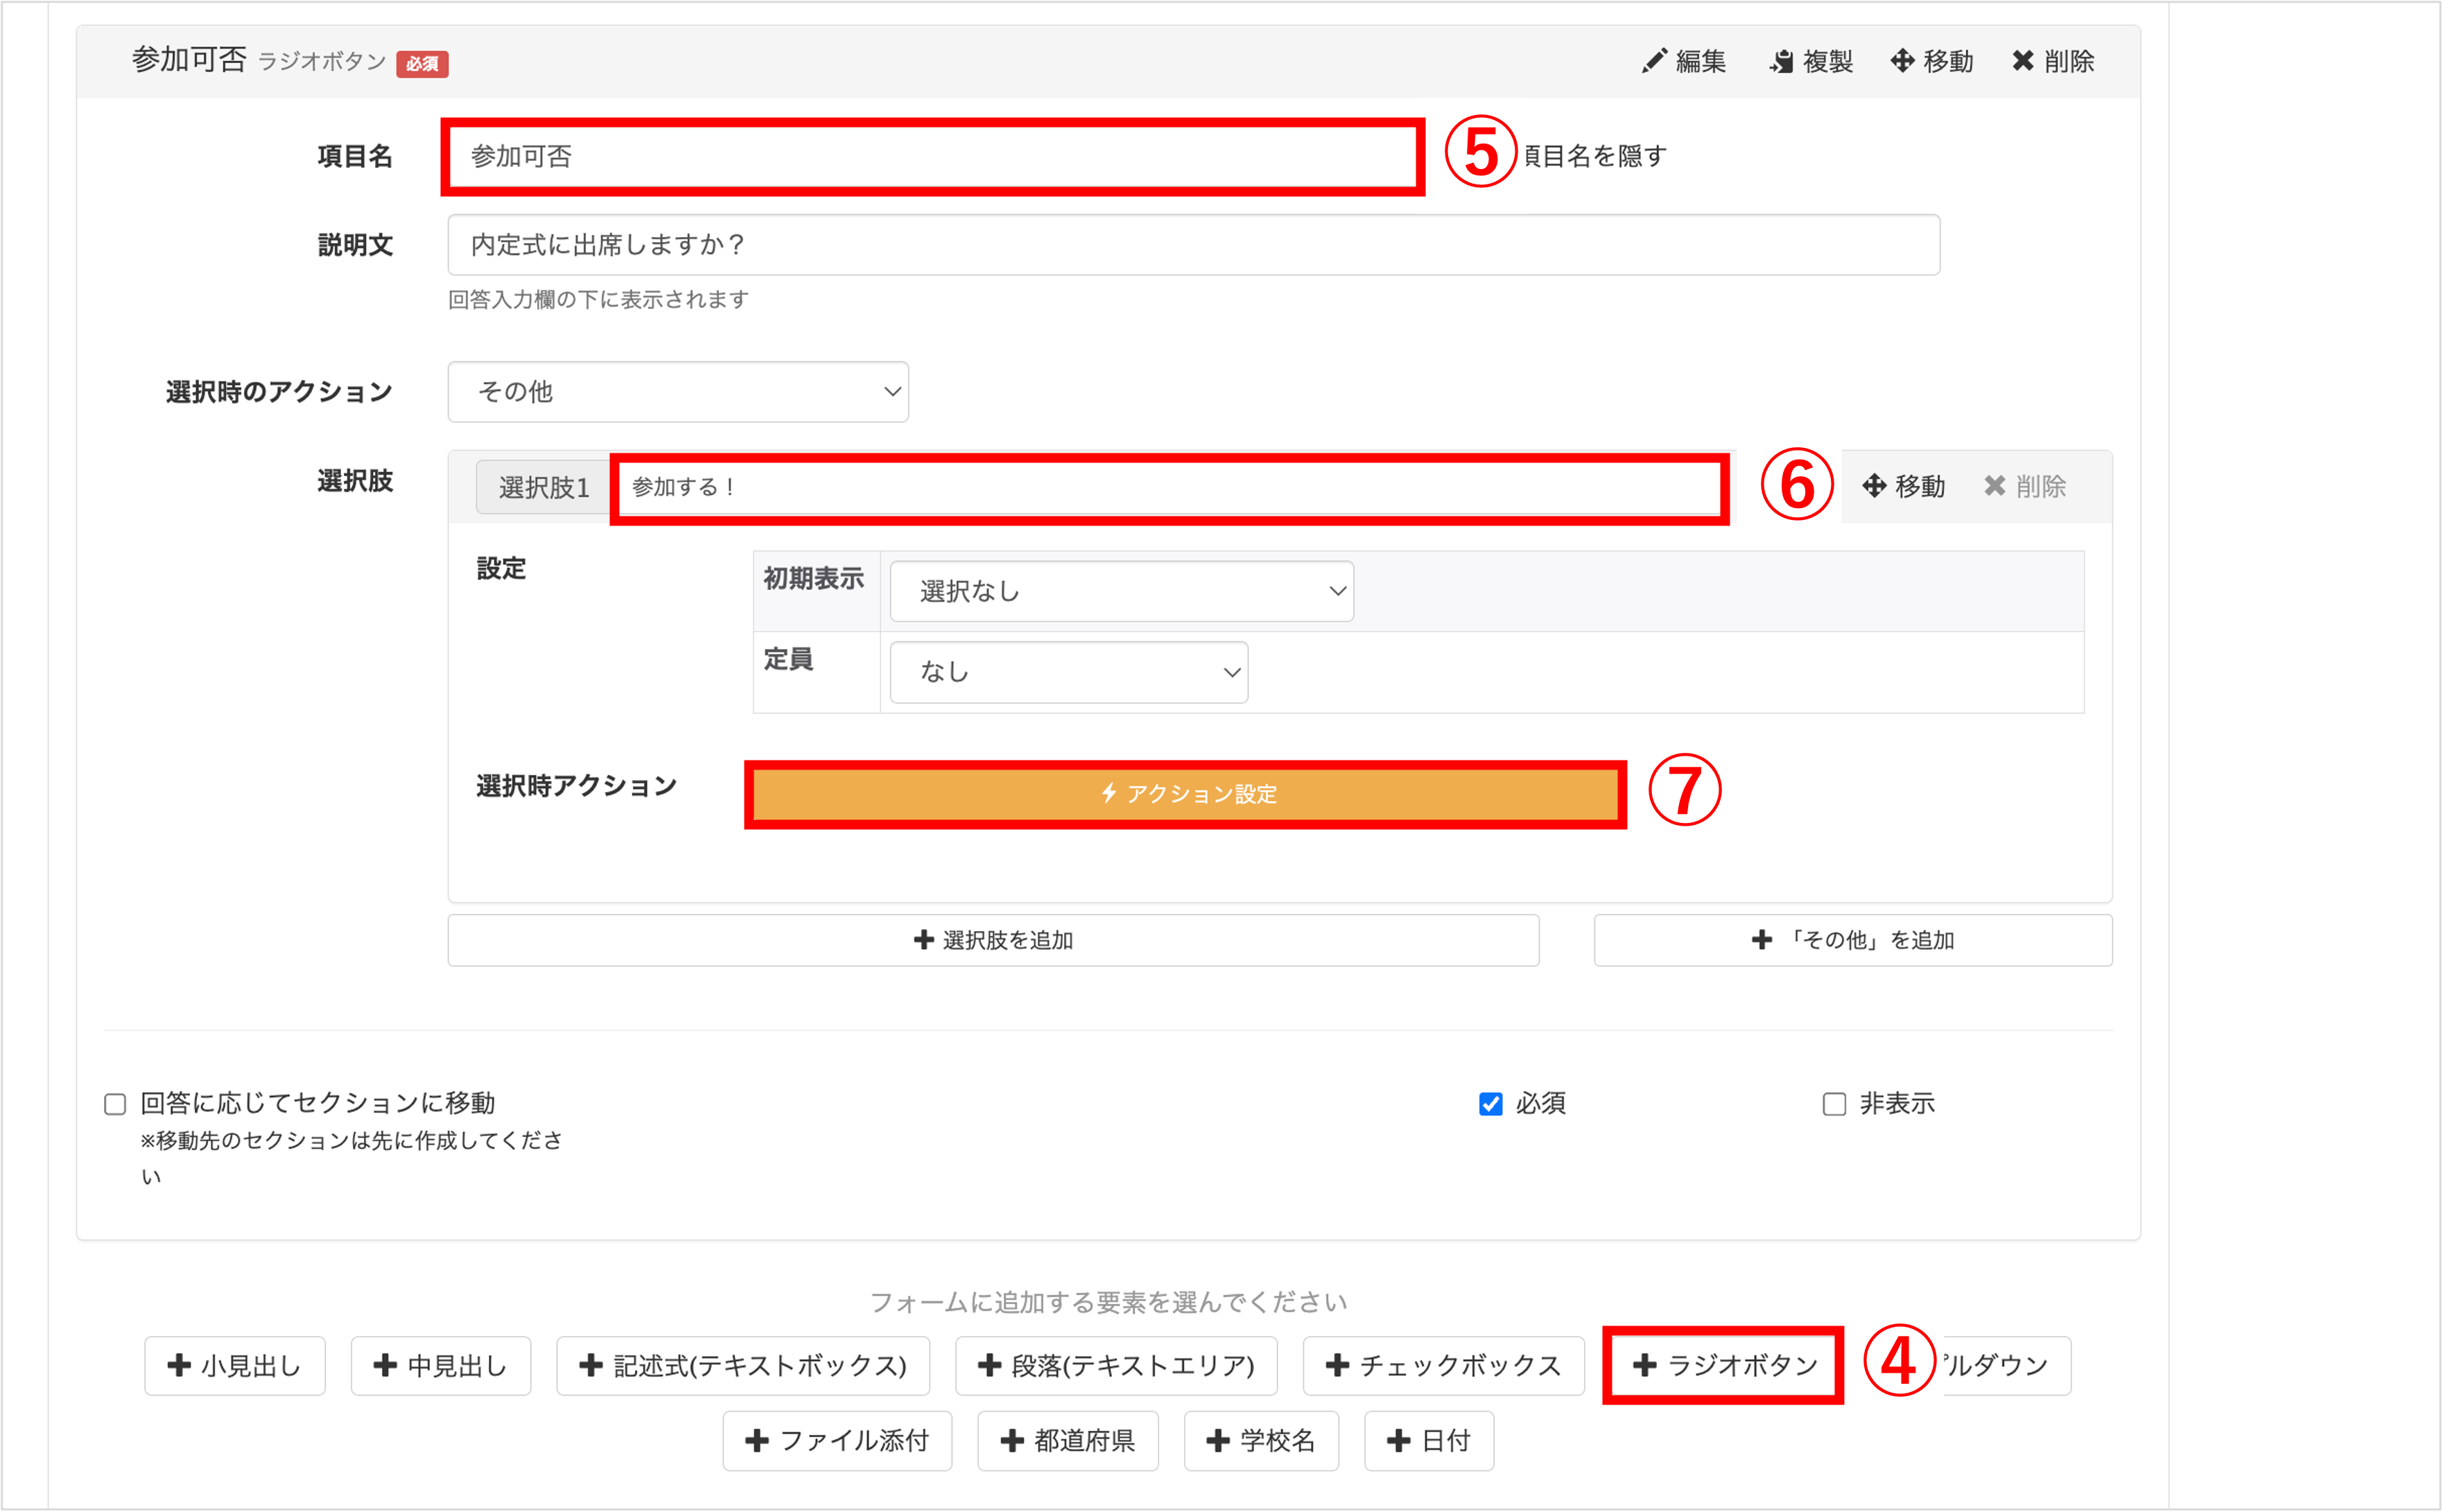Click the move (移動) icon in header
Viewport: 2443px width, 1512px height.
click(1902, 61)
